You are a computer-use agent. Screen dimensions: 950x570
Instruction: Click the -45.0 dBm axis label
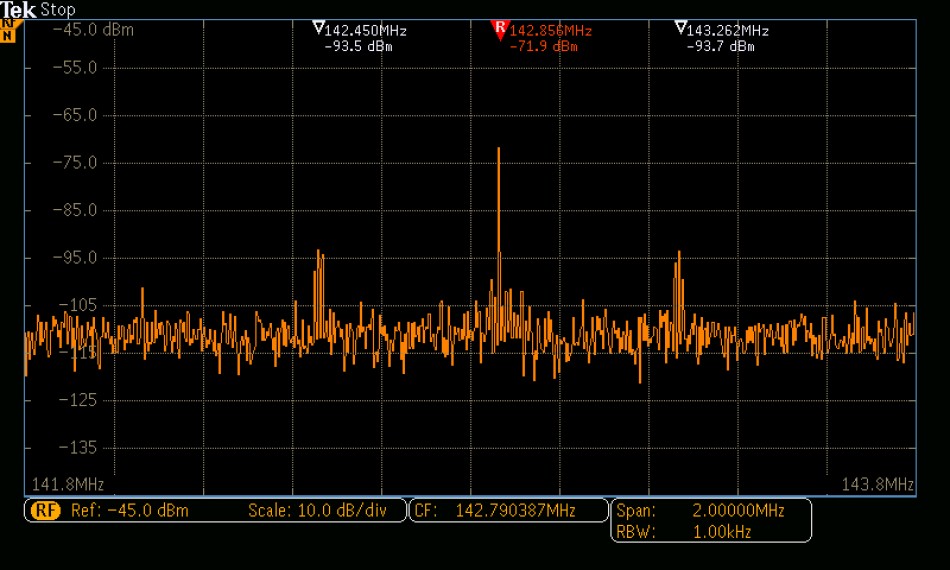93,30
